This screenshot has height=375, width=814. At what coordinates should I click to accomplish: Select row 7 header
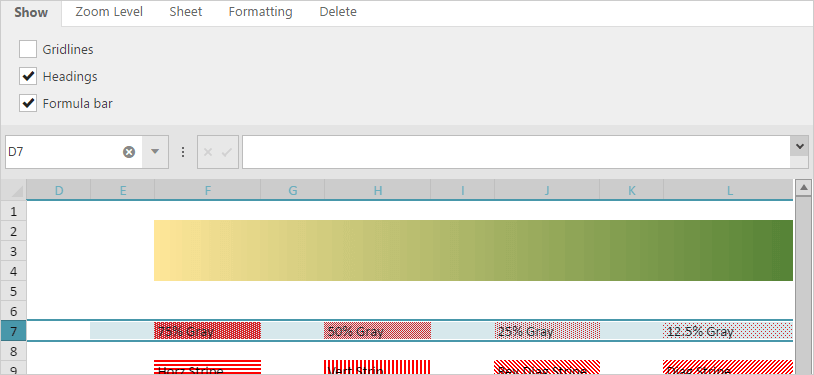pyautogui.click(x=13, y=331)
